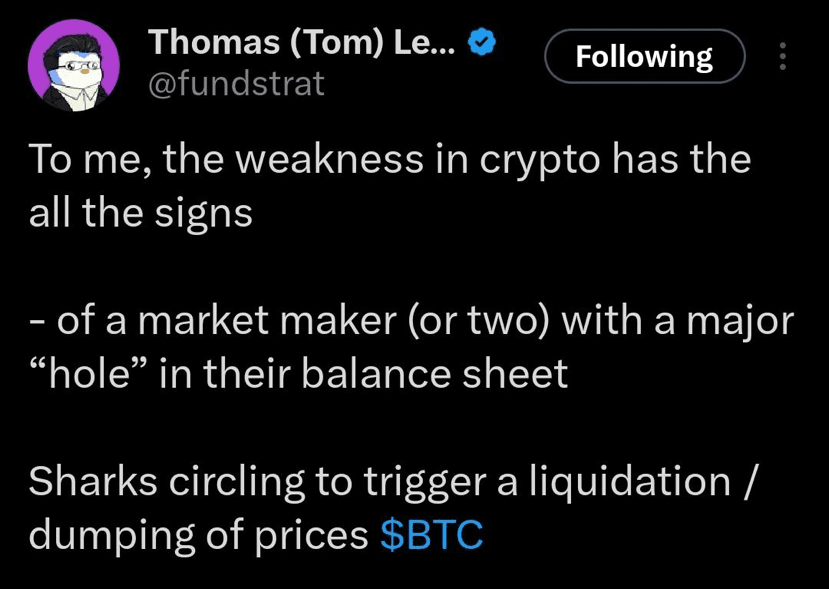
Task: Click the text "dumping of prices"
Action: pyautogui.click(x=198, y=536)
